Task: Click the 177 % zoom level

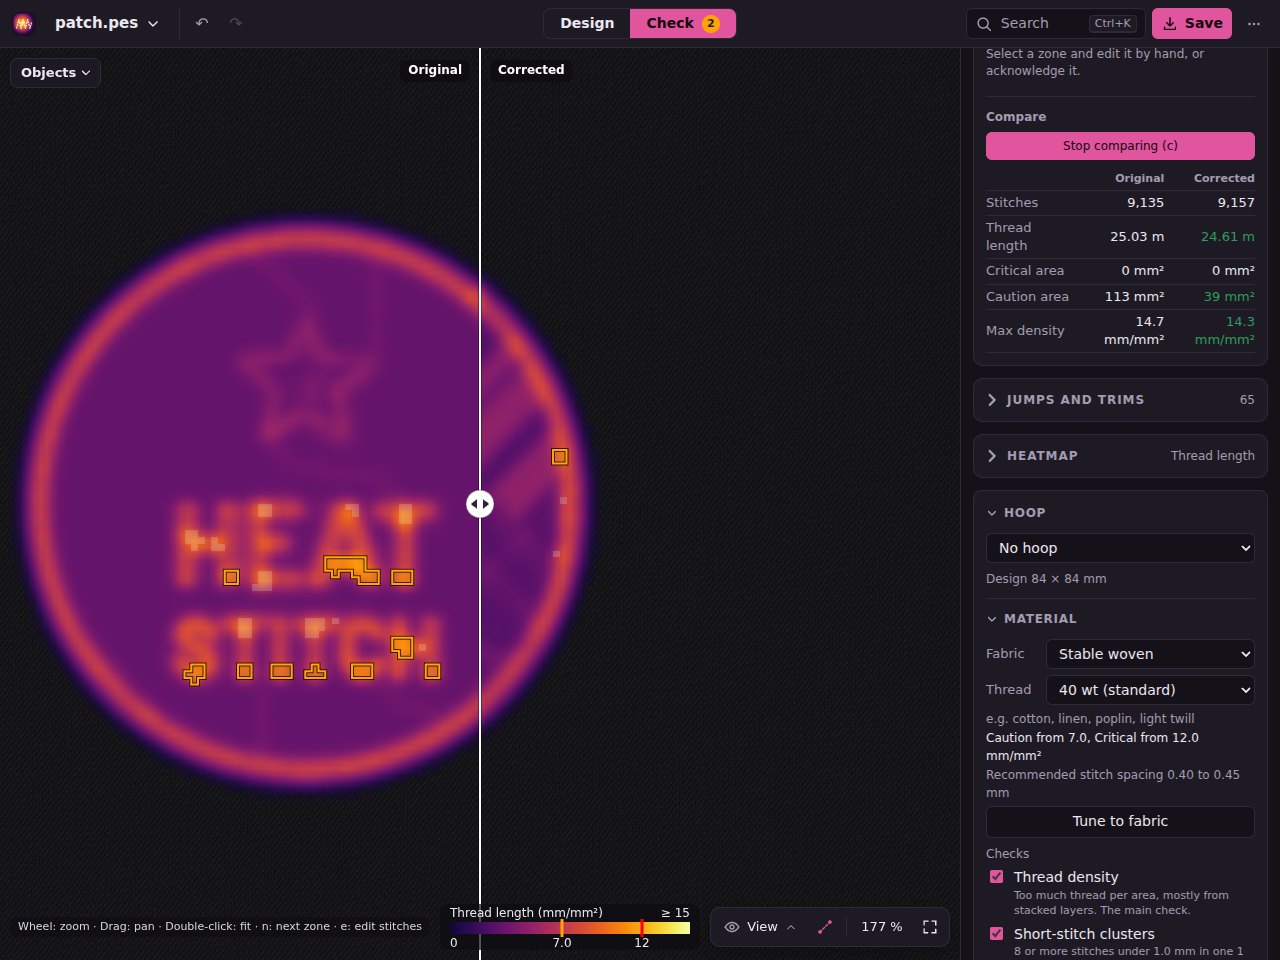Action: 881,927
